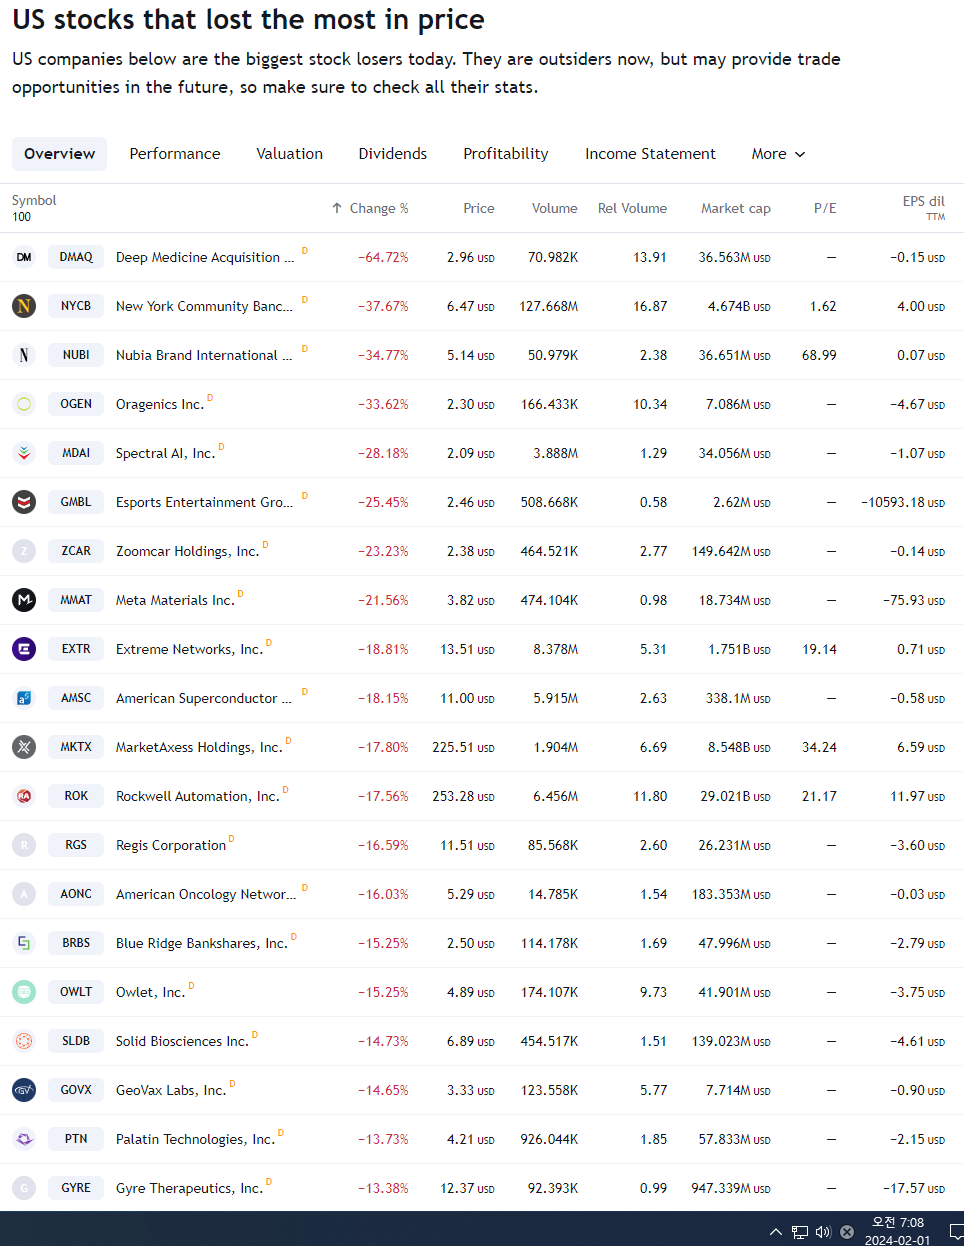Click the GMBL company logo icon
The image size is (964, 1246).
click(24, 502)
